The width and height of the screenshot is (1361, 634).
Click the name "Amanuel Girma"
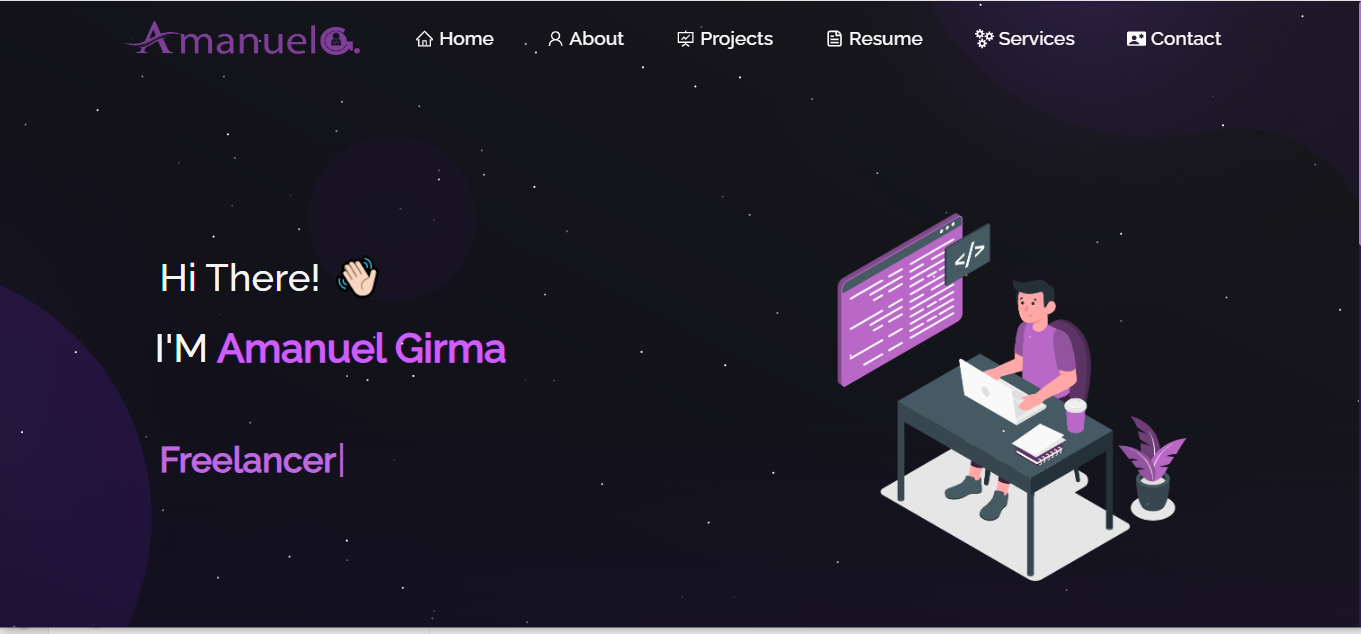(x=361, y=349)
